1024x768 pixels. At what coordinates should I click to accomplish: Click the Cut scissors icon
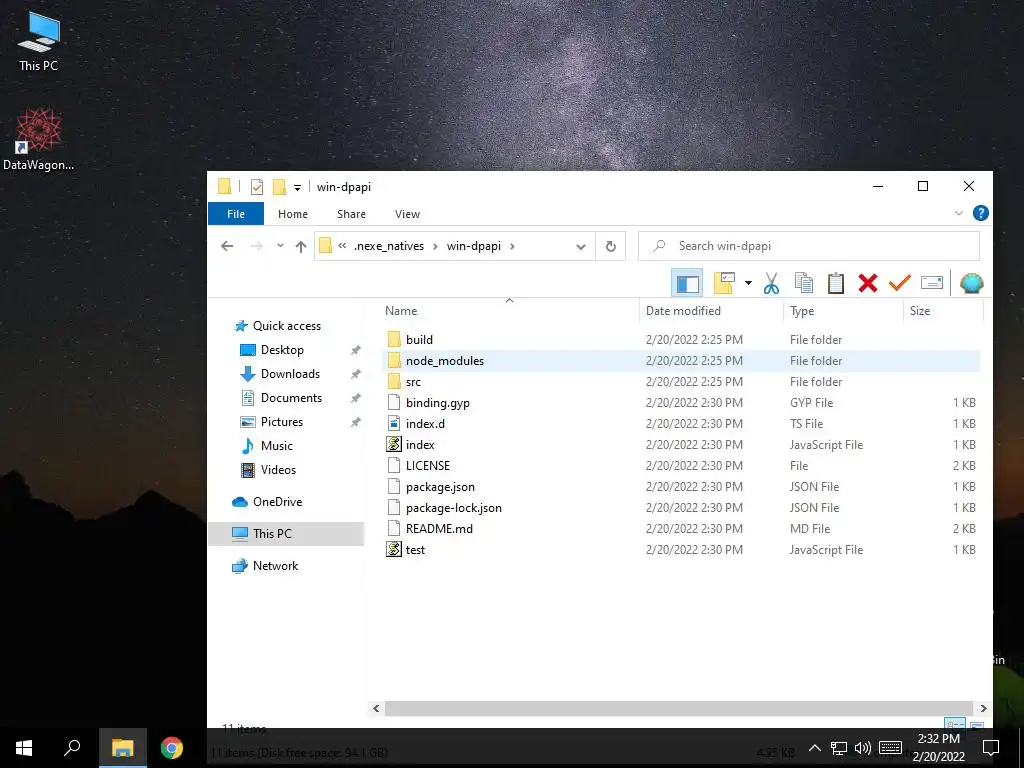click(771, 283)
